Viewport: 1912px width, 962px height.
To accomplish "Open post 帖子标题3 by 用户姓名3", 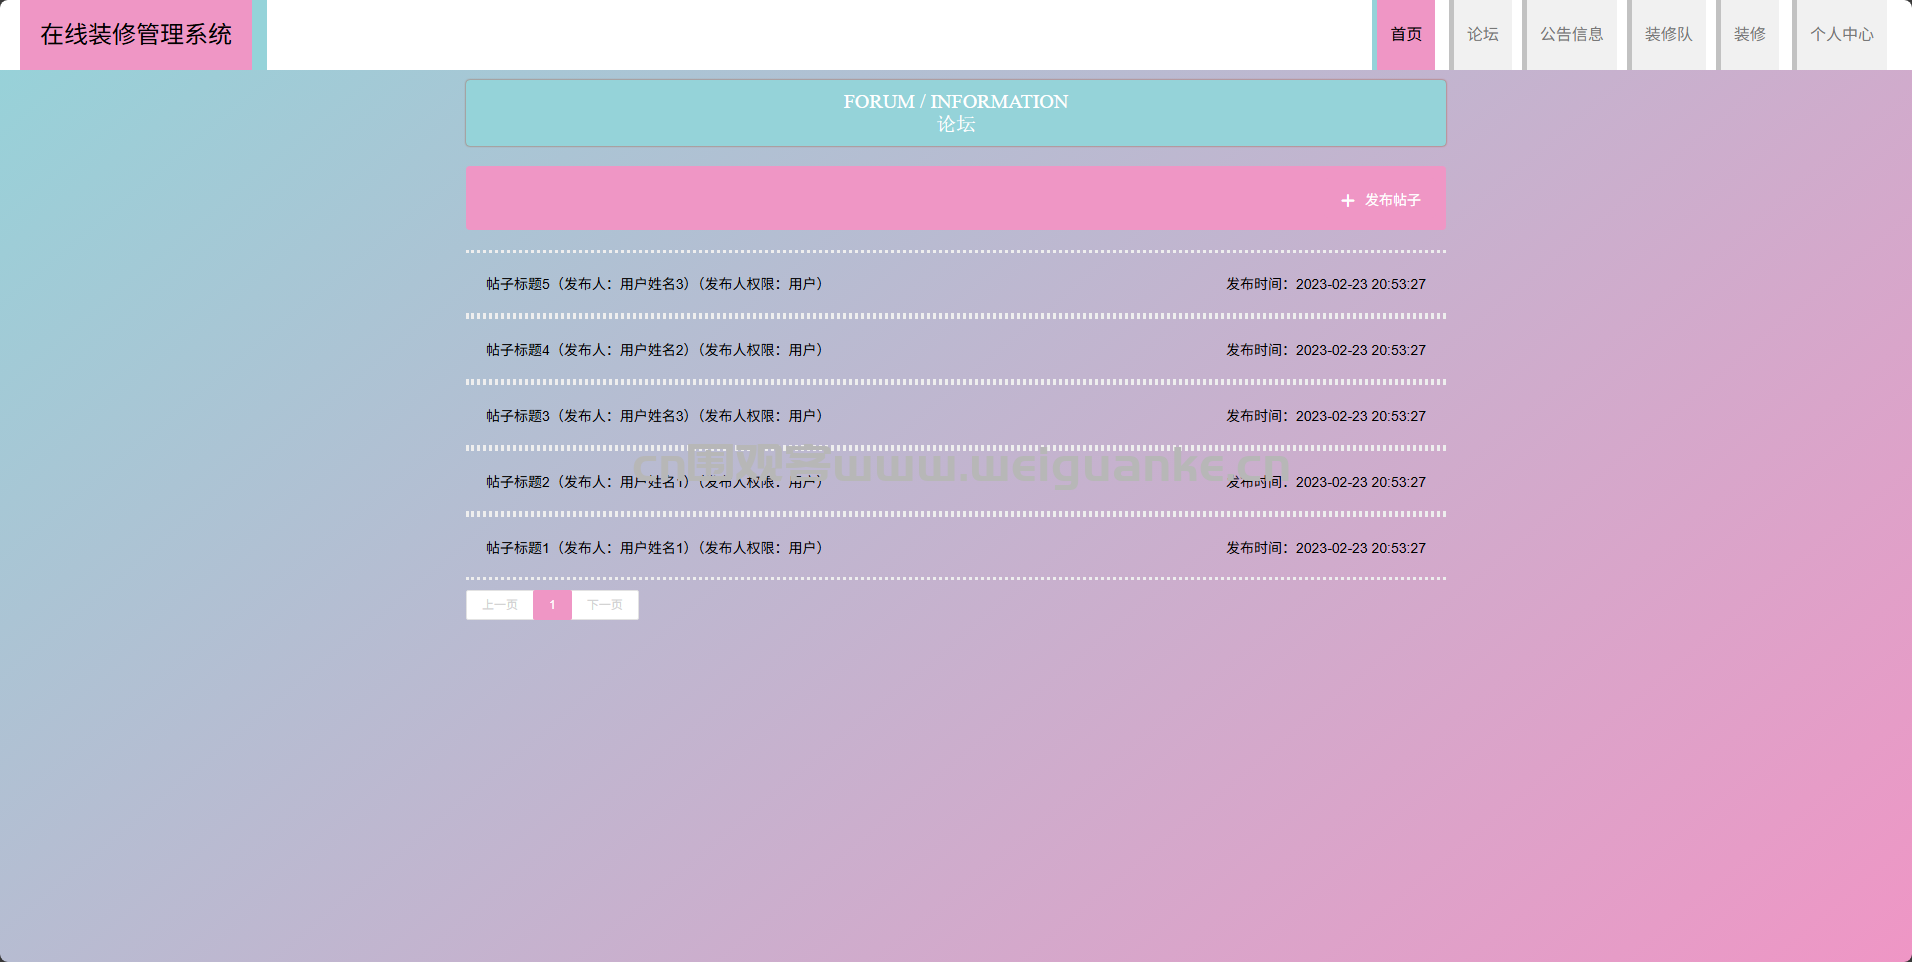I will point(654,416).
